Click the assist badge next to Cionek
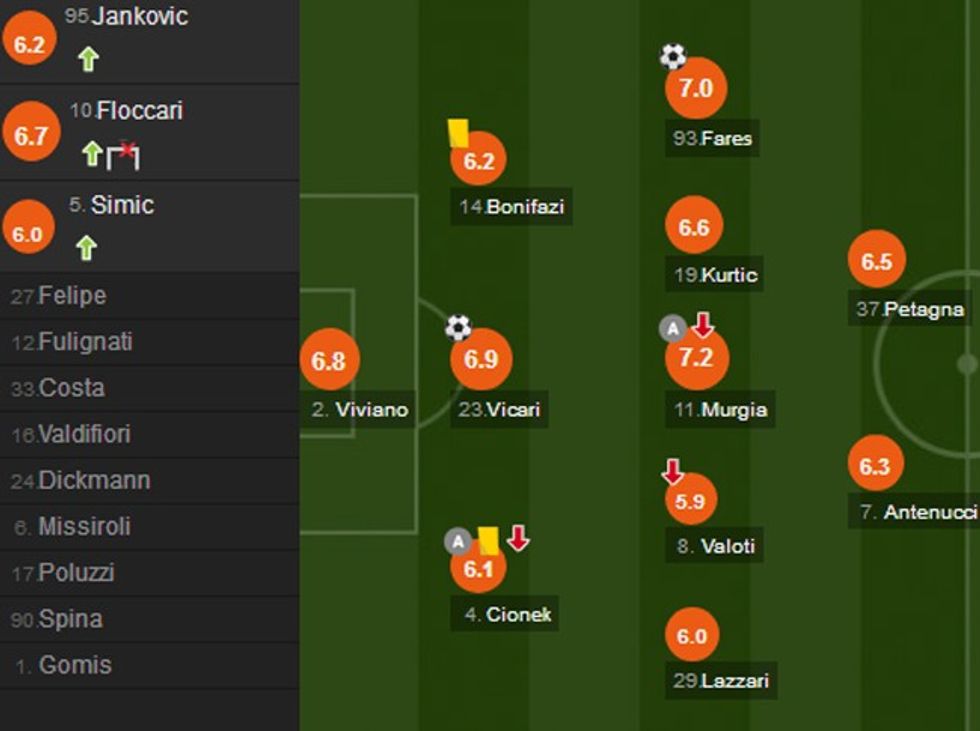 458,542
